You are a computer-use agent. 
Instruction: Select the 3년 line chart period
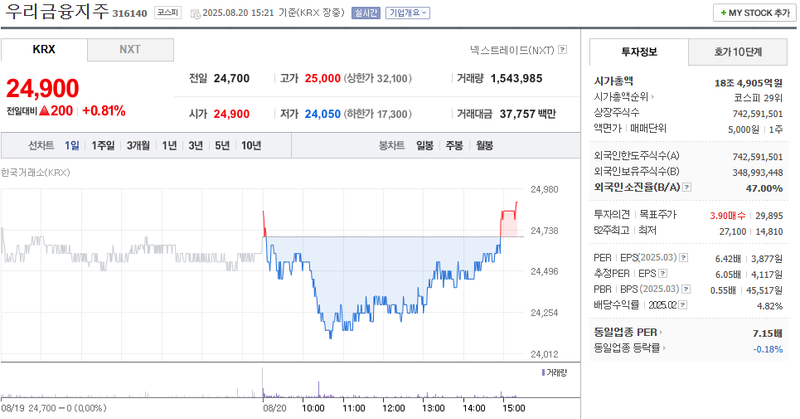(x=196, y=145)
